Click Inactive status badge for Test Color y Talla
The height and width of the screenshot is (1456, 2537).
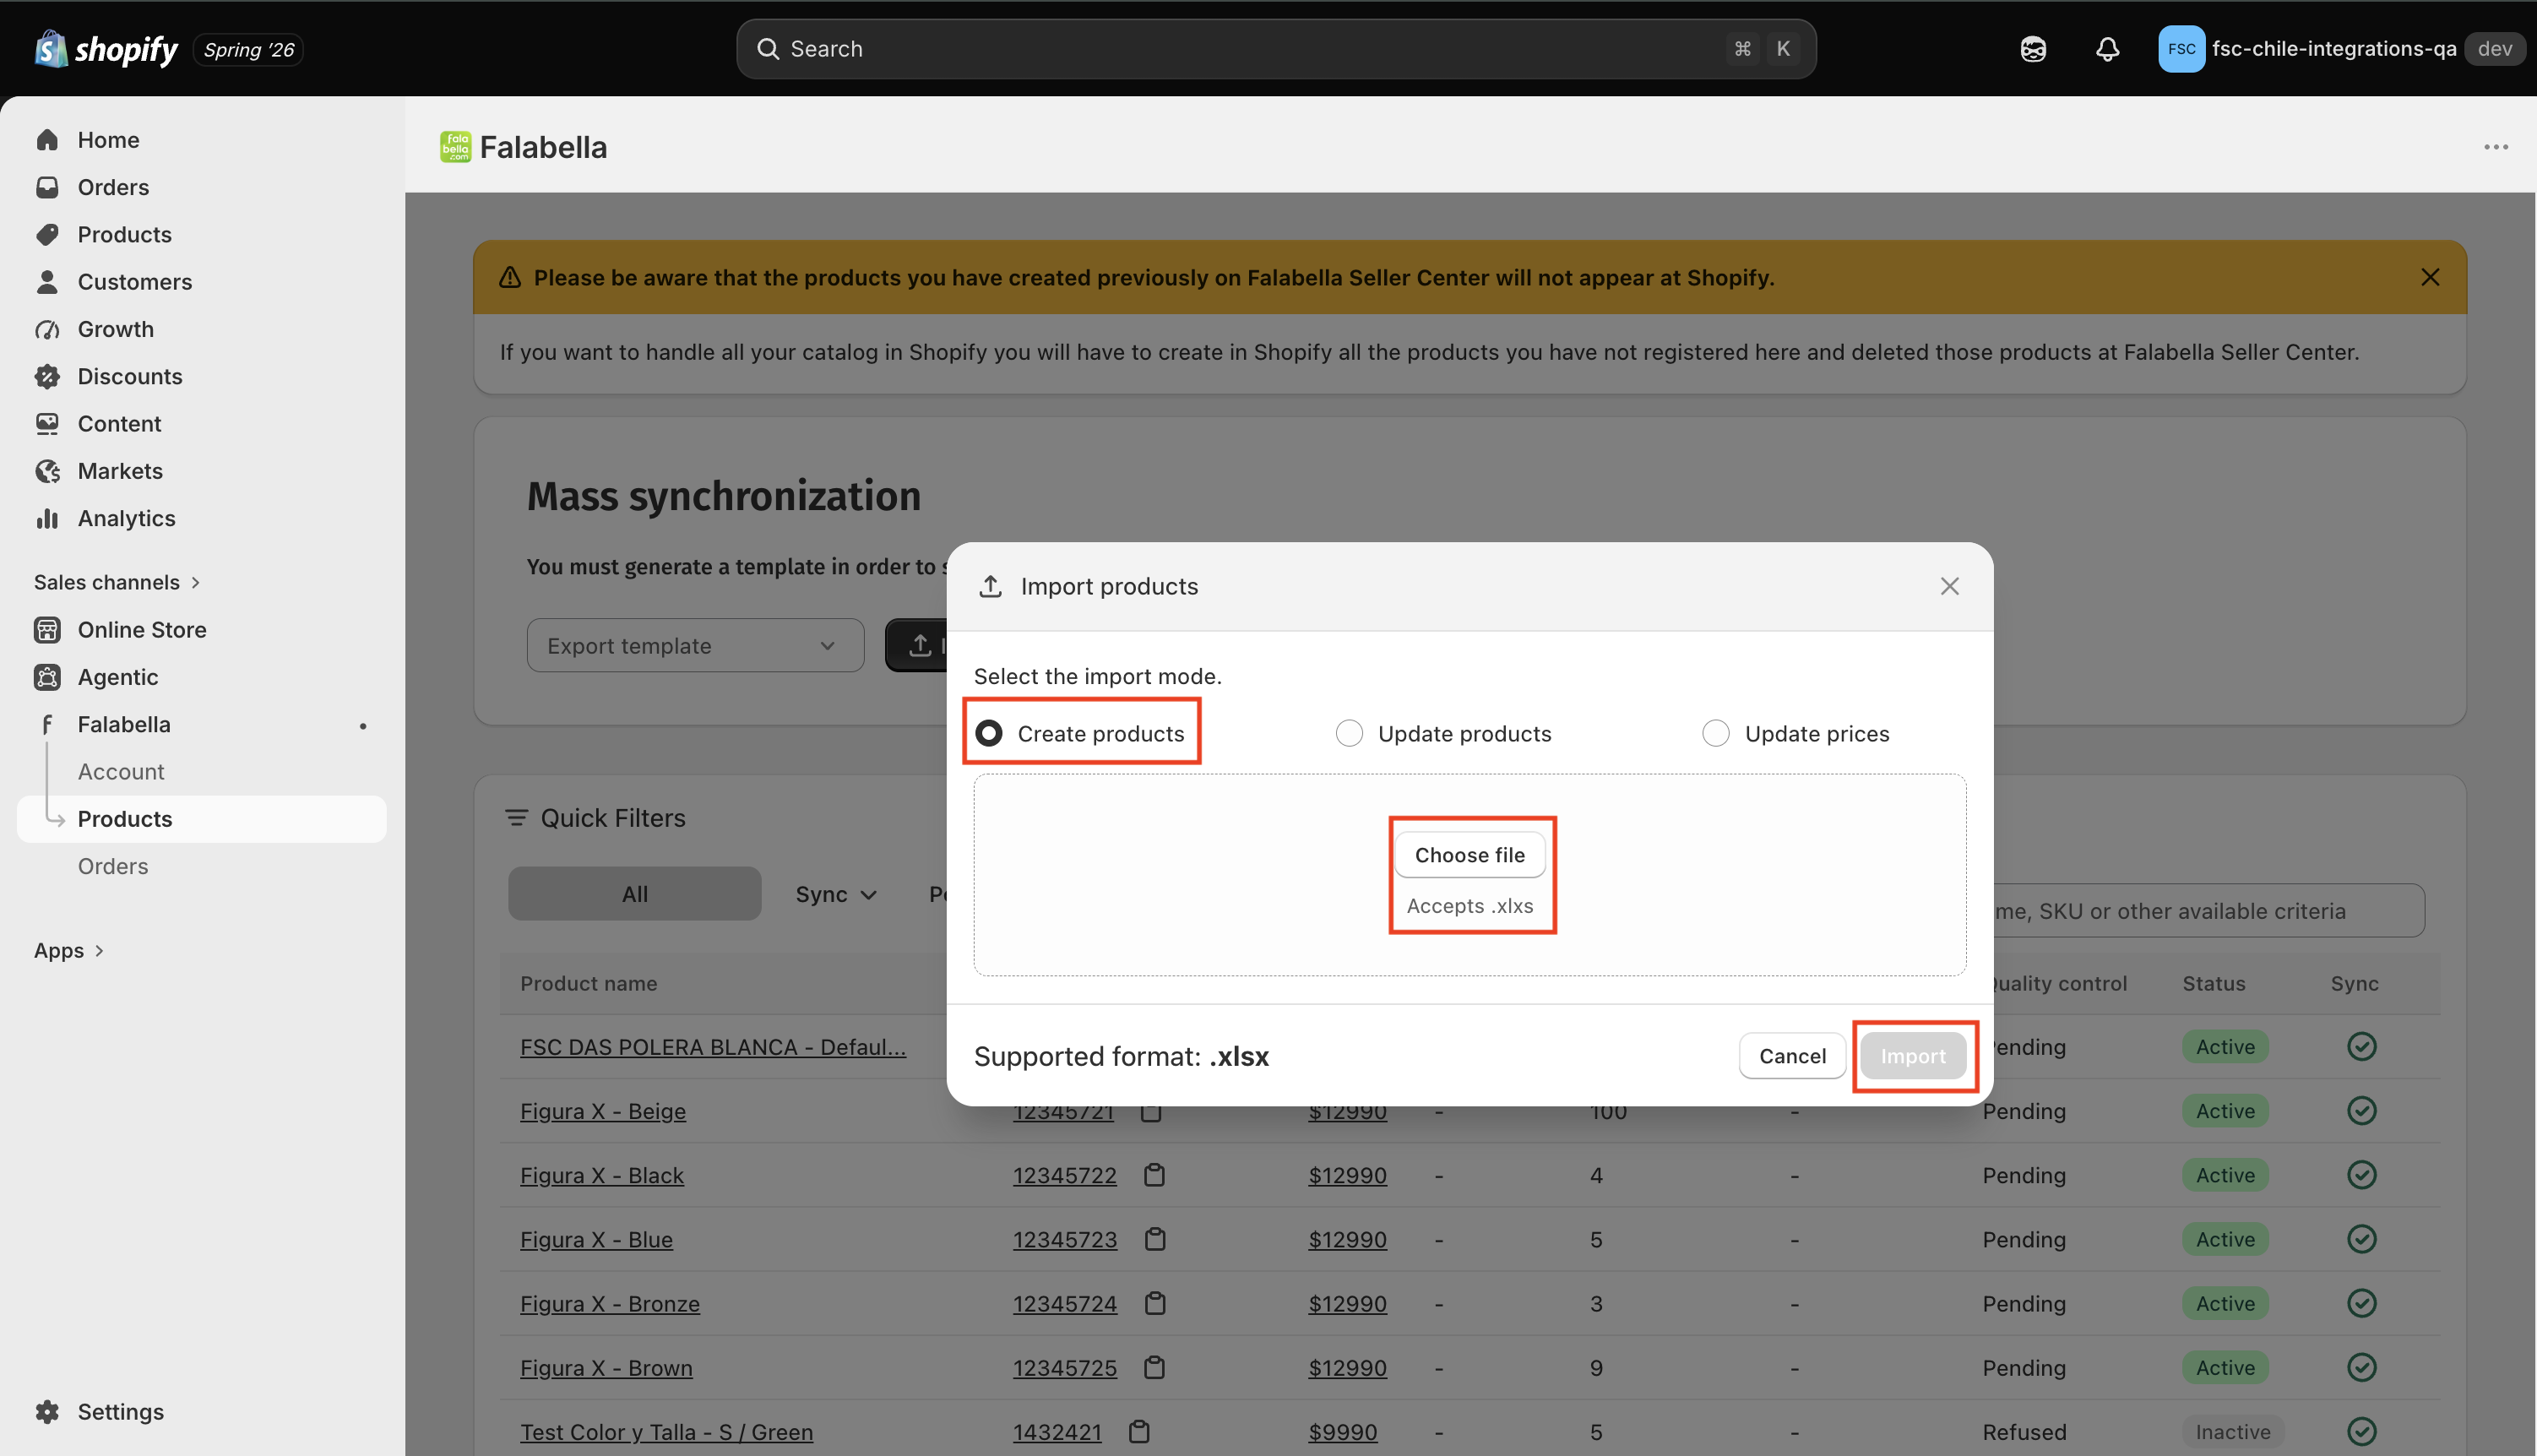2232,1432
